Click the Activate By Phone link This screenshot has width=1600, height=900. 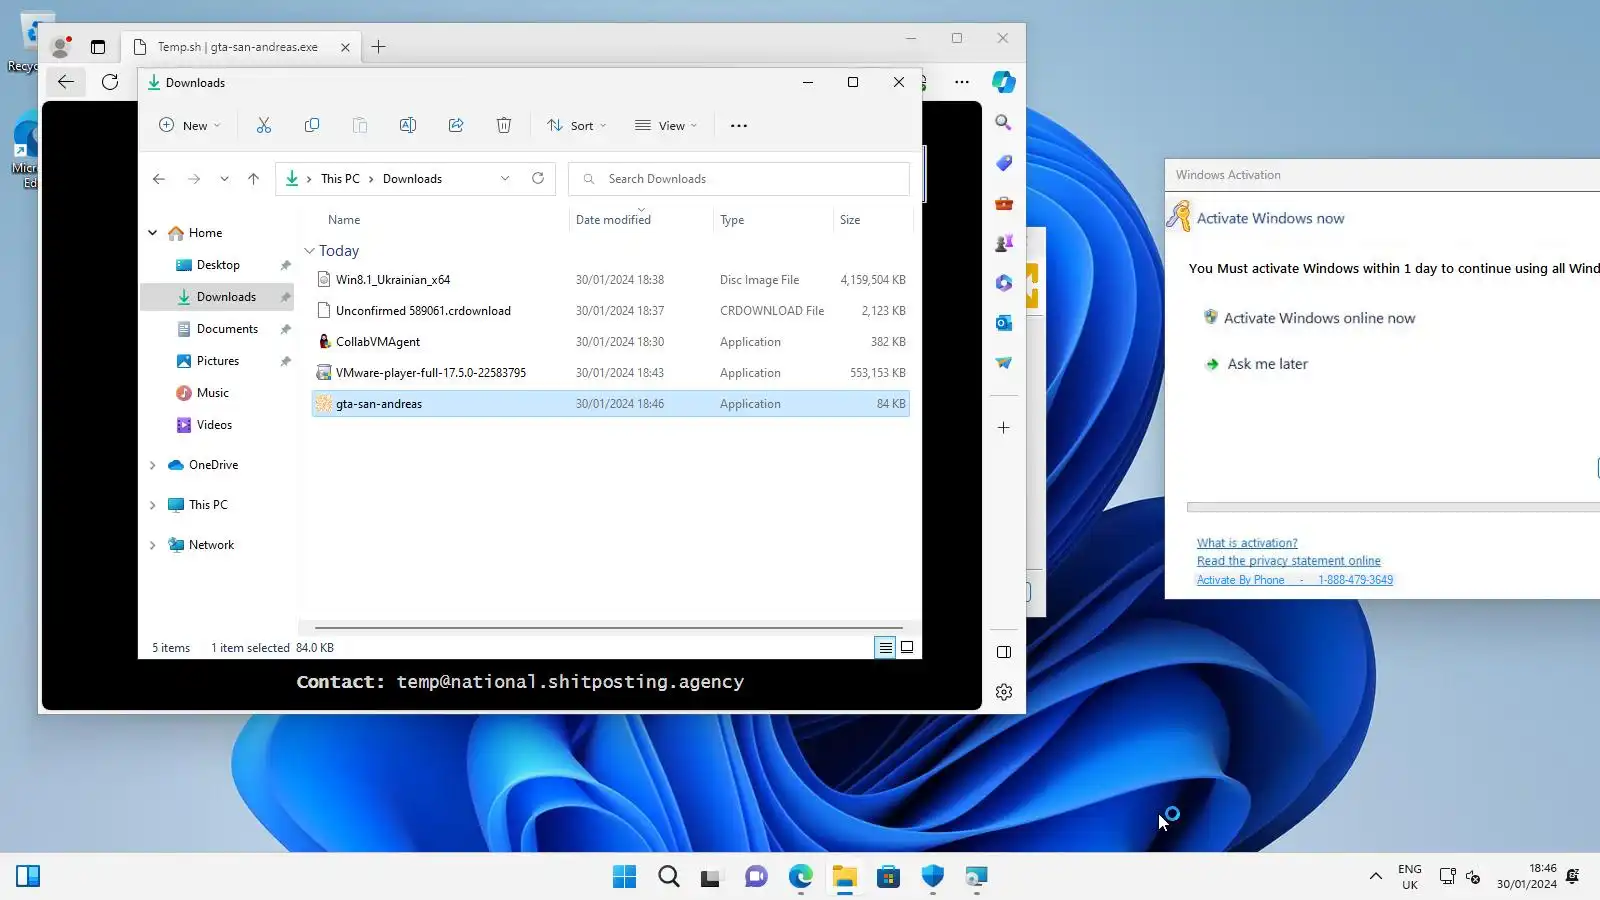pos(1294,580)
